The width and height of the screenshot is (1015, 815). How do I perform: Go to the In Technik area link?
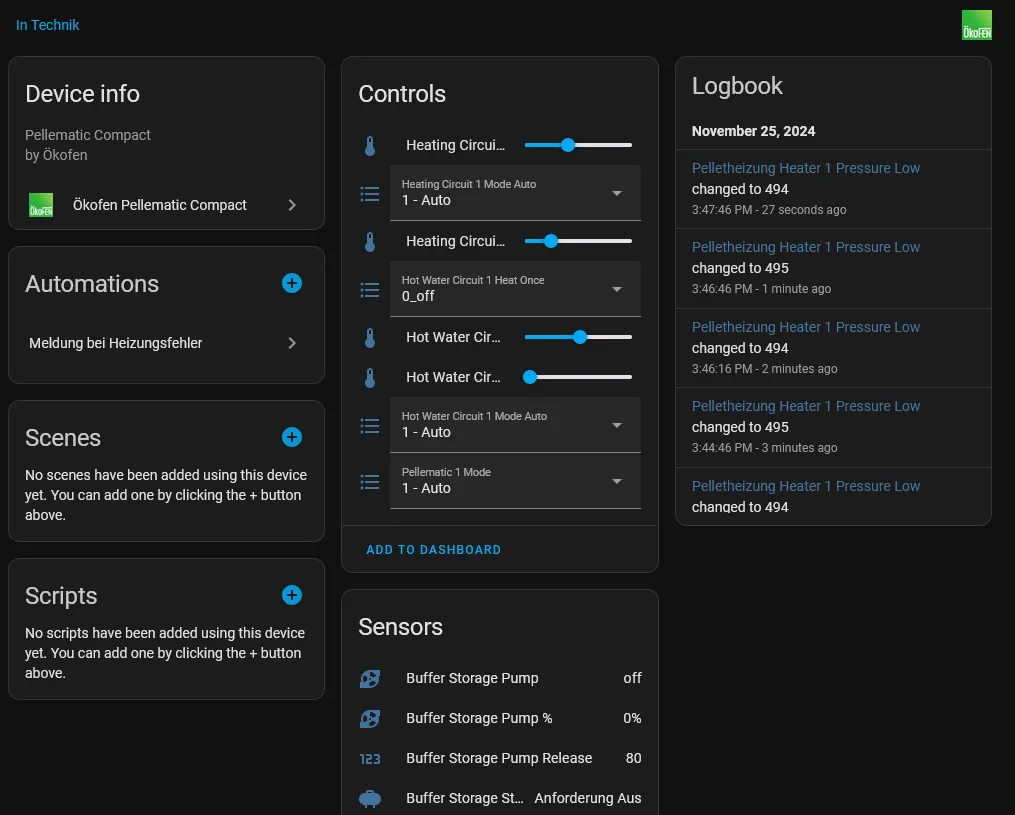47,25
